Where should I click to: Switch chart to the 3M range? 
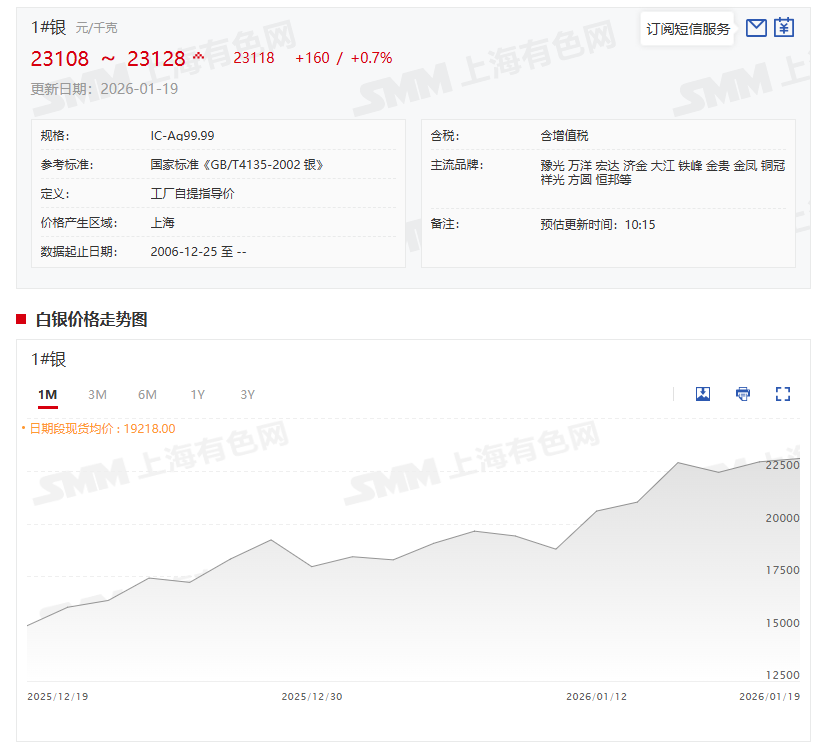point(97,395)
